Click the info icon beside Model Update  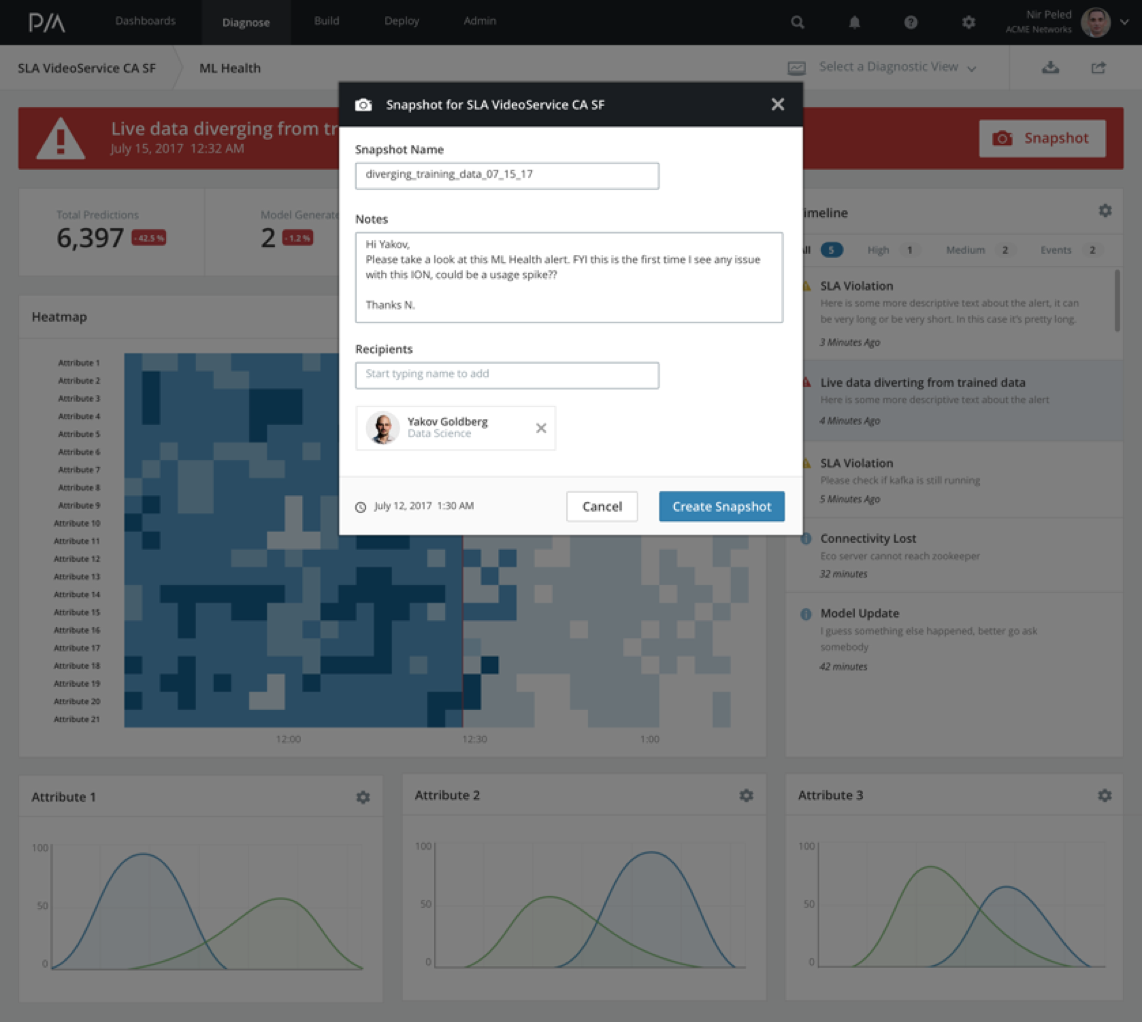click(x=806, y=614)
